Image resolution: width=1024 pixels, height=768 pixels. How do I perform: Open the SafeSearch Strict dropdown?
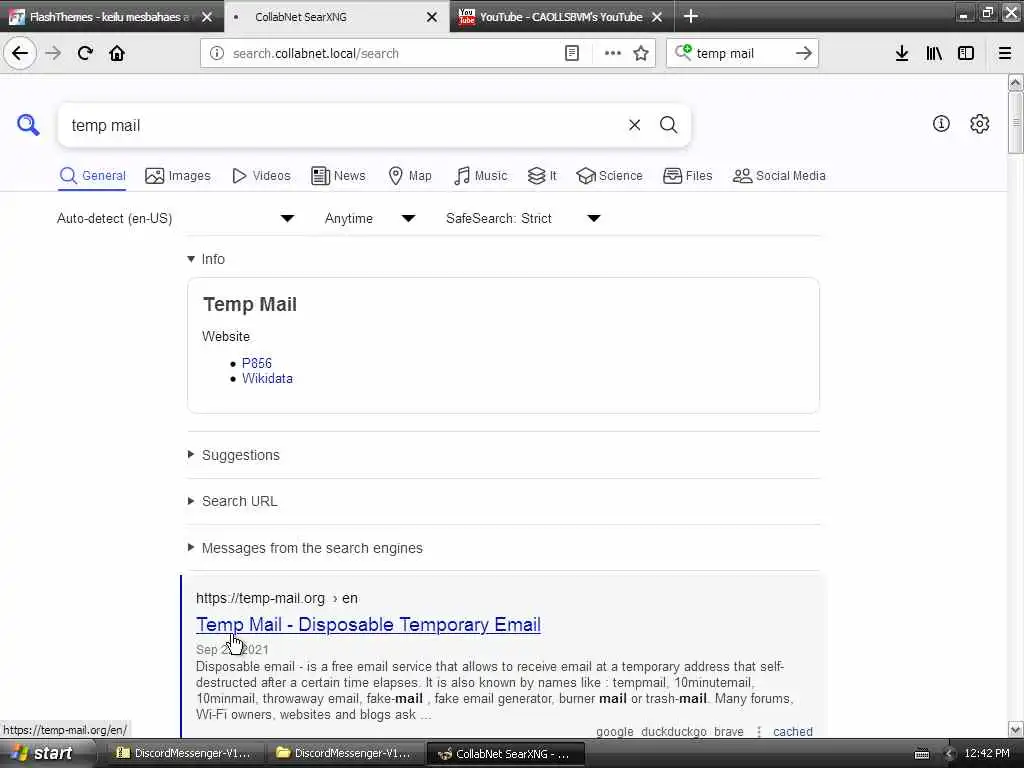pyautogui.click(x=522, y=218)
